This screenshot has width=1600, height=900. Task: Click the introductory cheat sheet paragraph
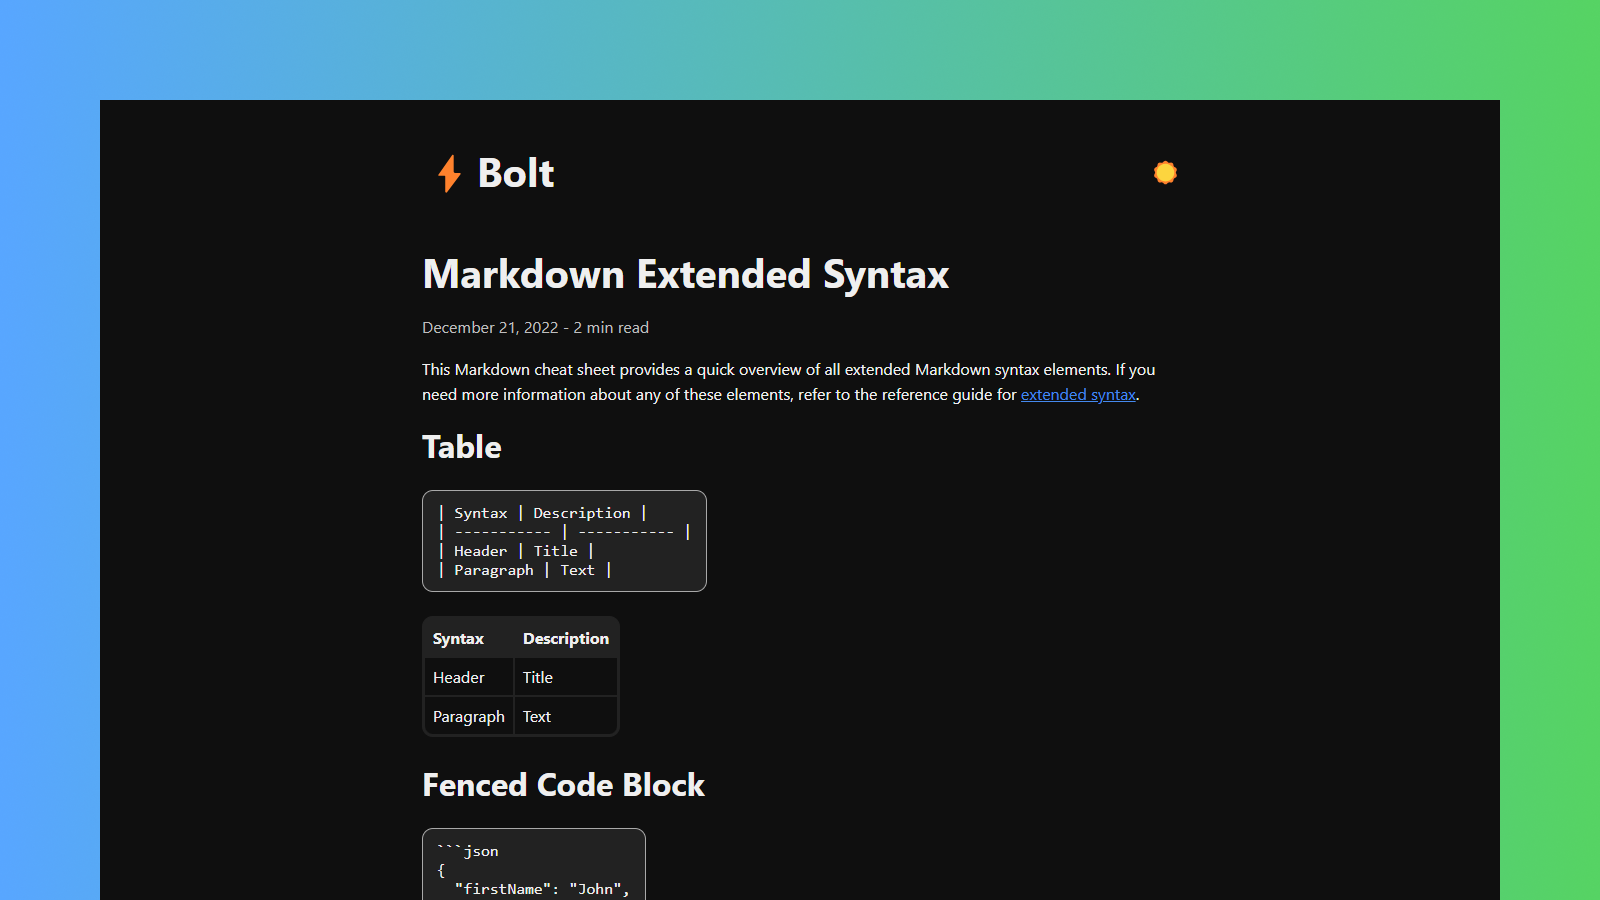788,382
